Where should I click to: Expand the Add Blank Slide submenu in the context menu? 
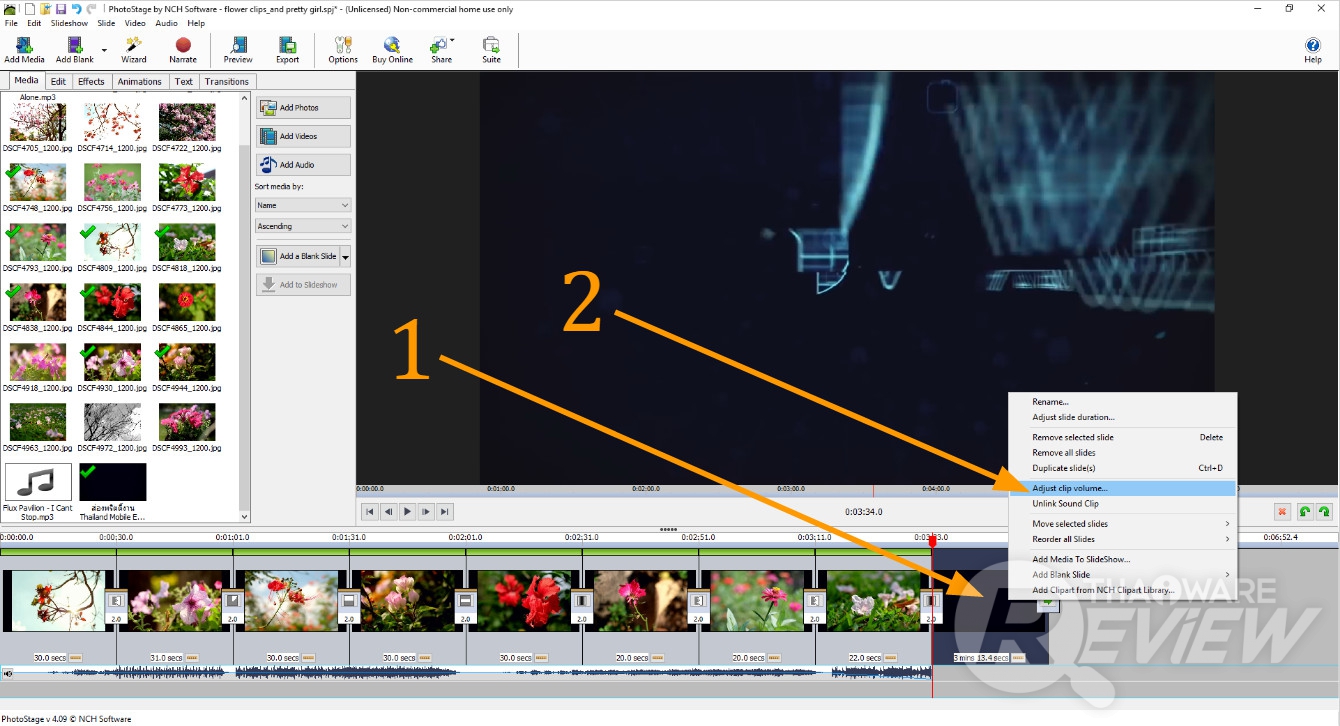point(1227,575)
